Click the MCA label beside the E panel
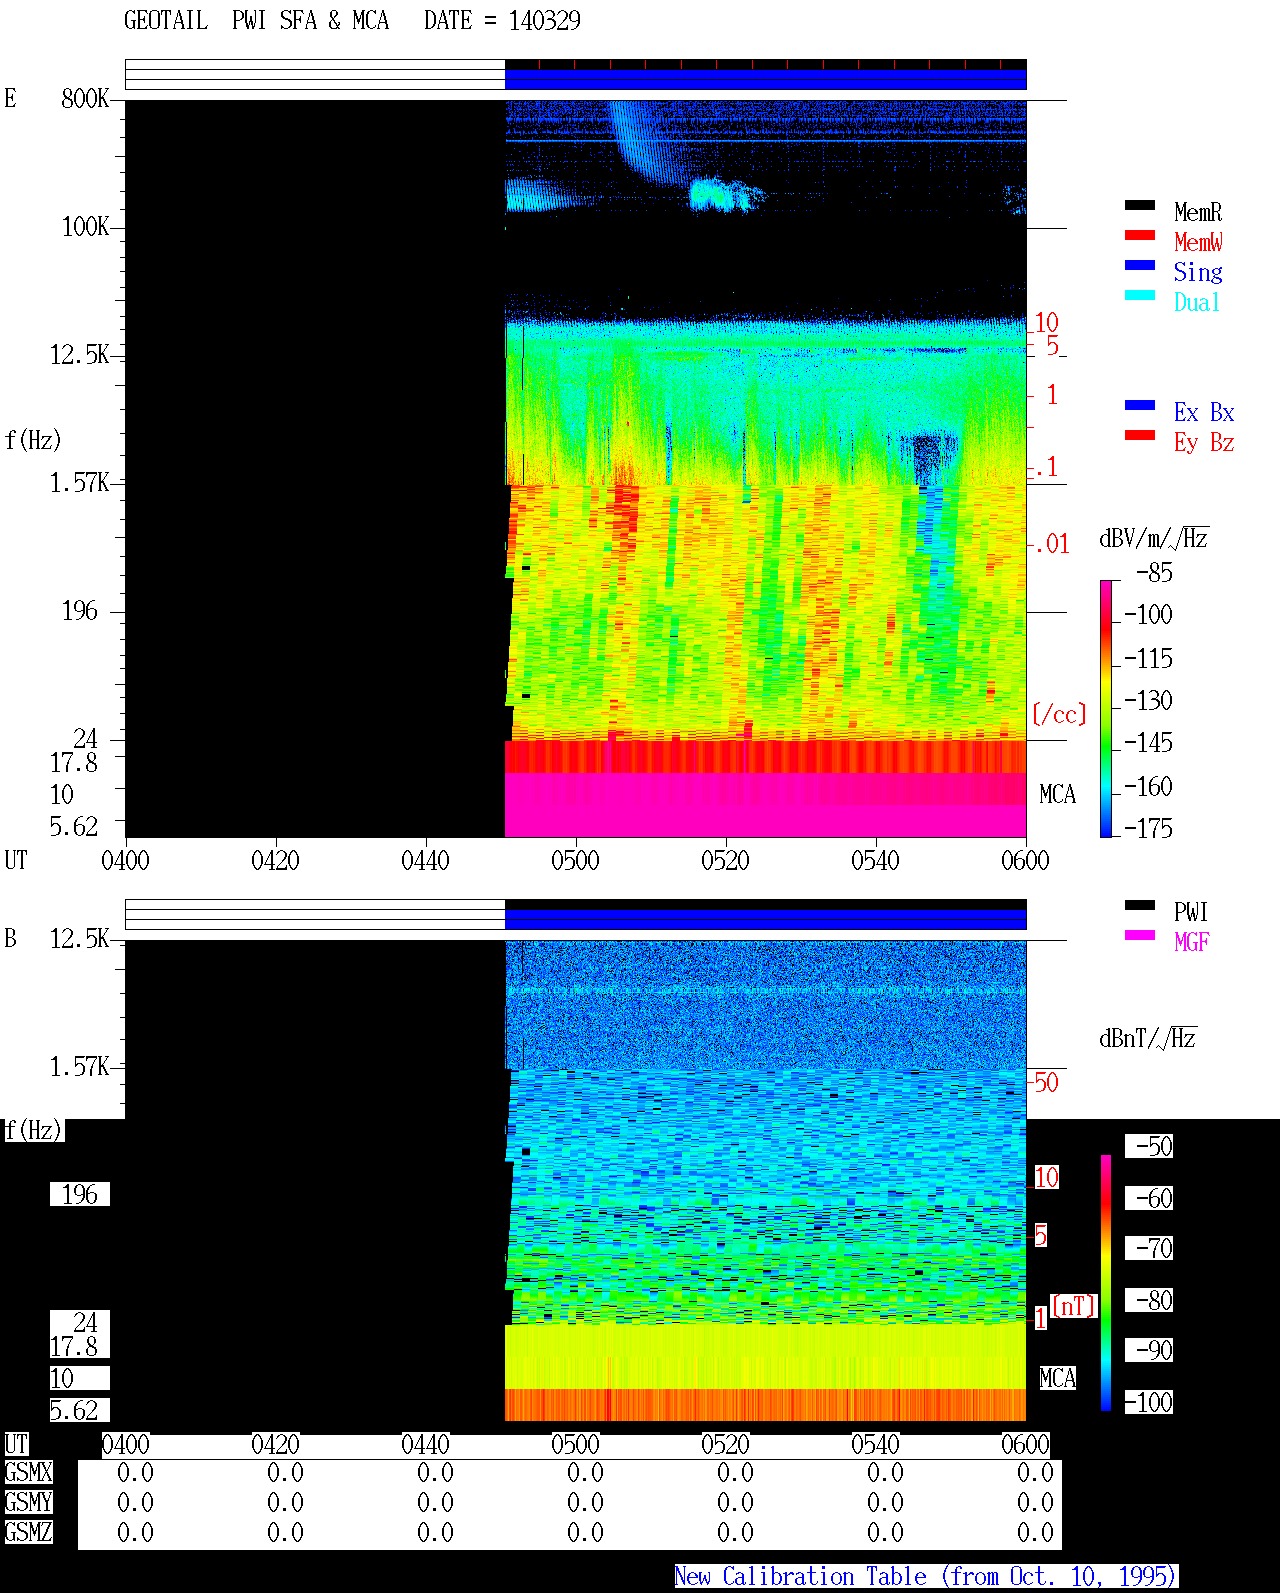The height and width of the screenshot is (1593, 1280). click(1057, 794)
